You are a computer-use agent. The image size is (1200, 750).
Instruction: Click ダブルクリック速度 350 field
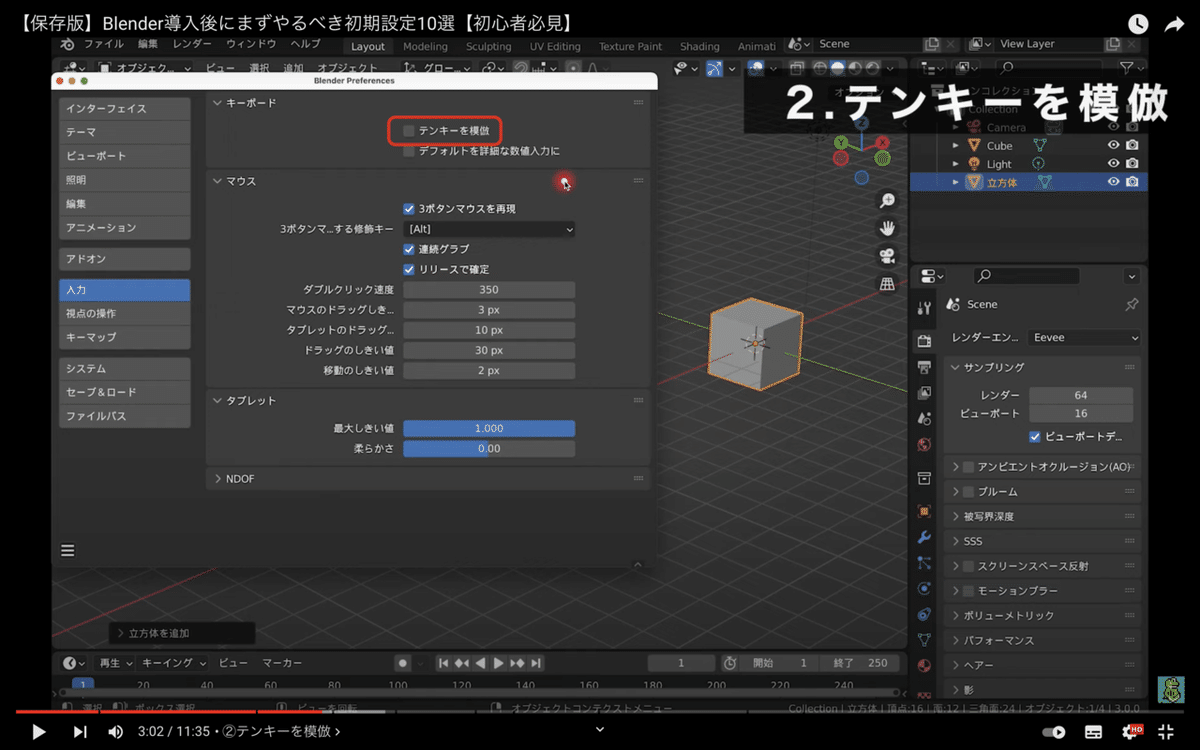tap(490, 290)
